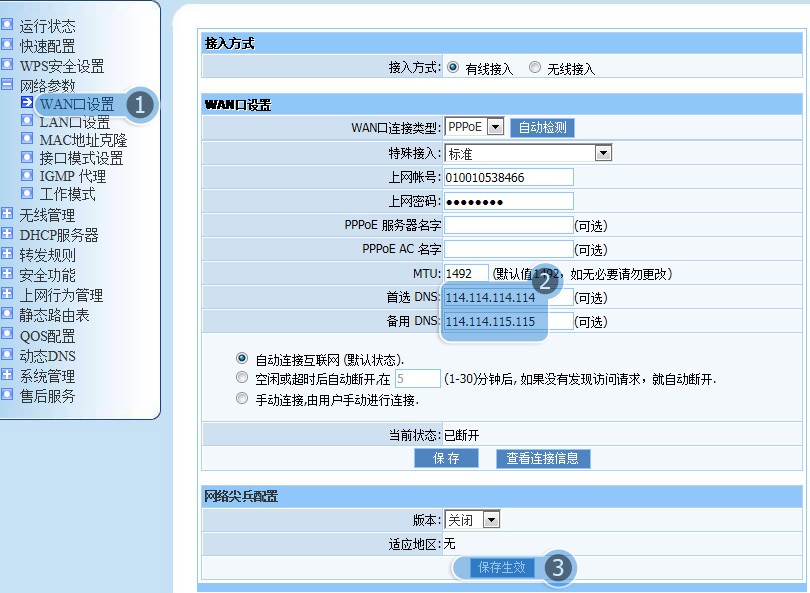Image resolution: width=810 pixels, height=593 pixels.
Task: Click the 自动检测 button
Action: click(542, 127)
